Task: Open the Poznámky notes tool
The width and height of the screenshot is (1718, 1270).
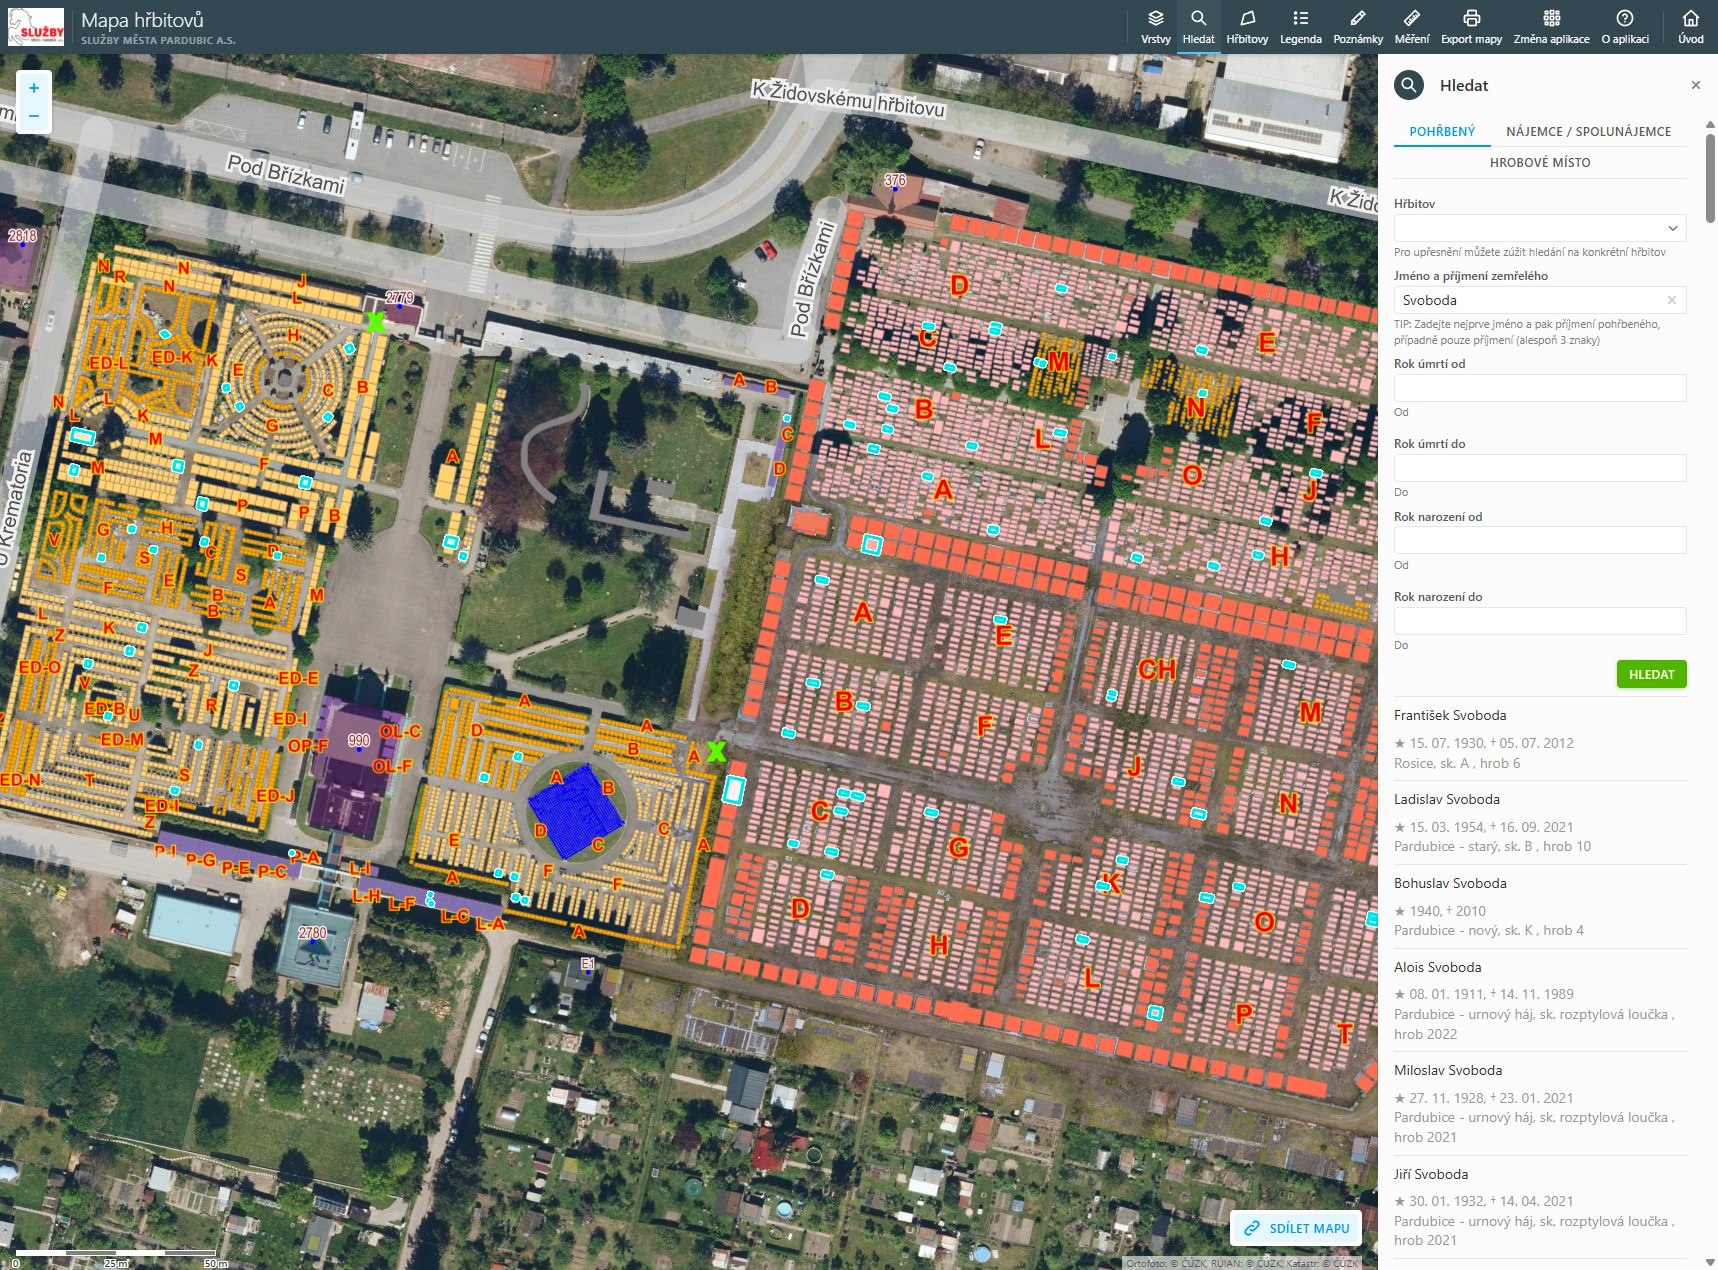Action: [x=1357, y=27]
